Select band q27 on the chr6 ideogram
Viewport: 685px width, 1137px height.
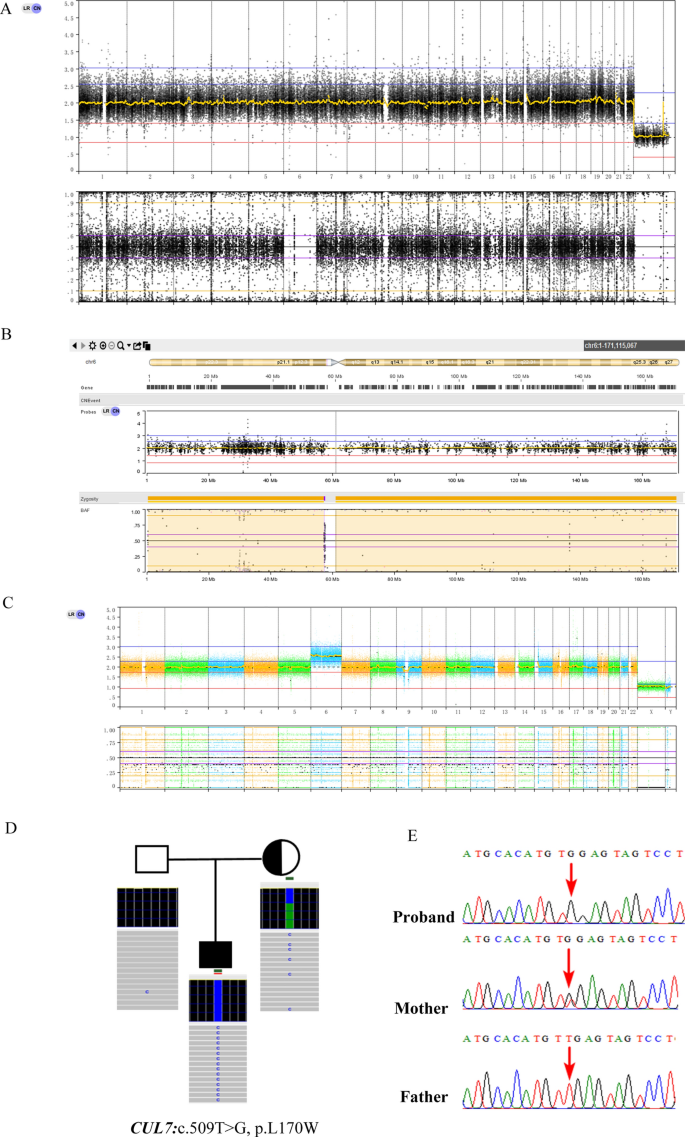(668, 361)
